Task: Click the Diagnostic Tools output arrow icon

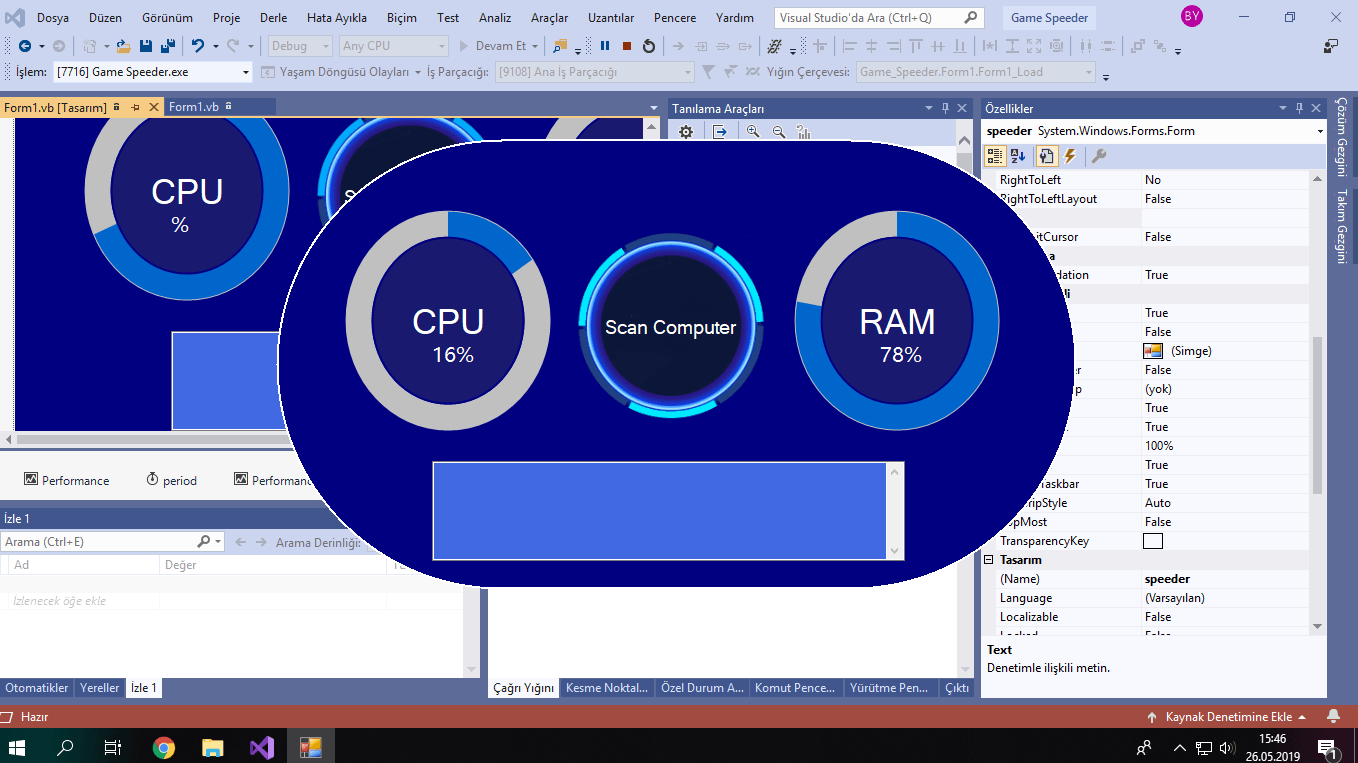Action: [720, 132]
